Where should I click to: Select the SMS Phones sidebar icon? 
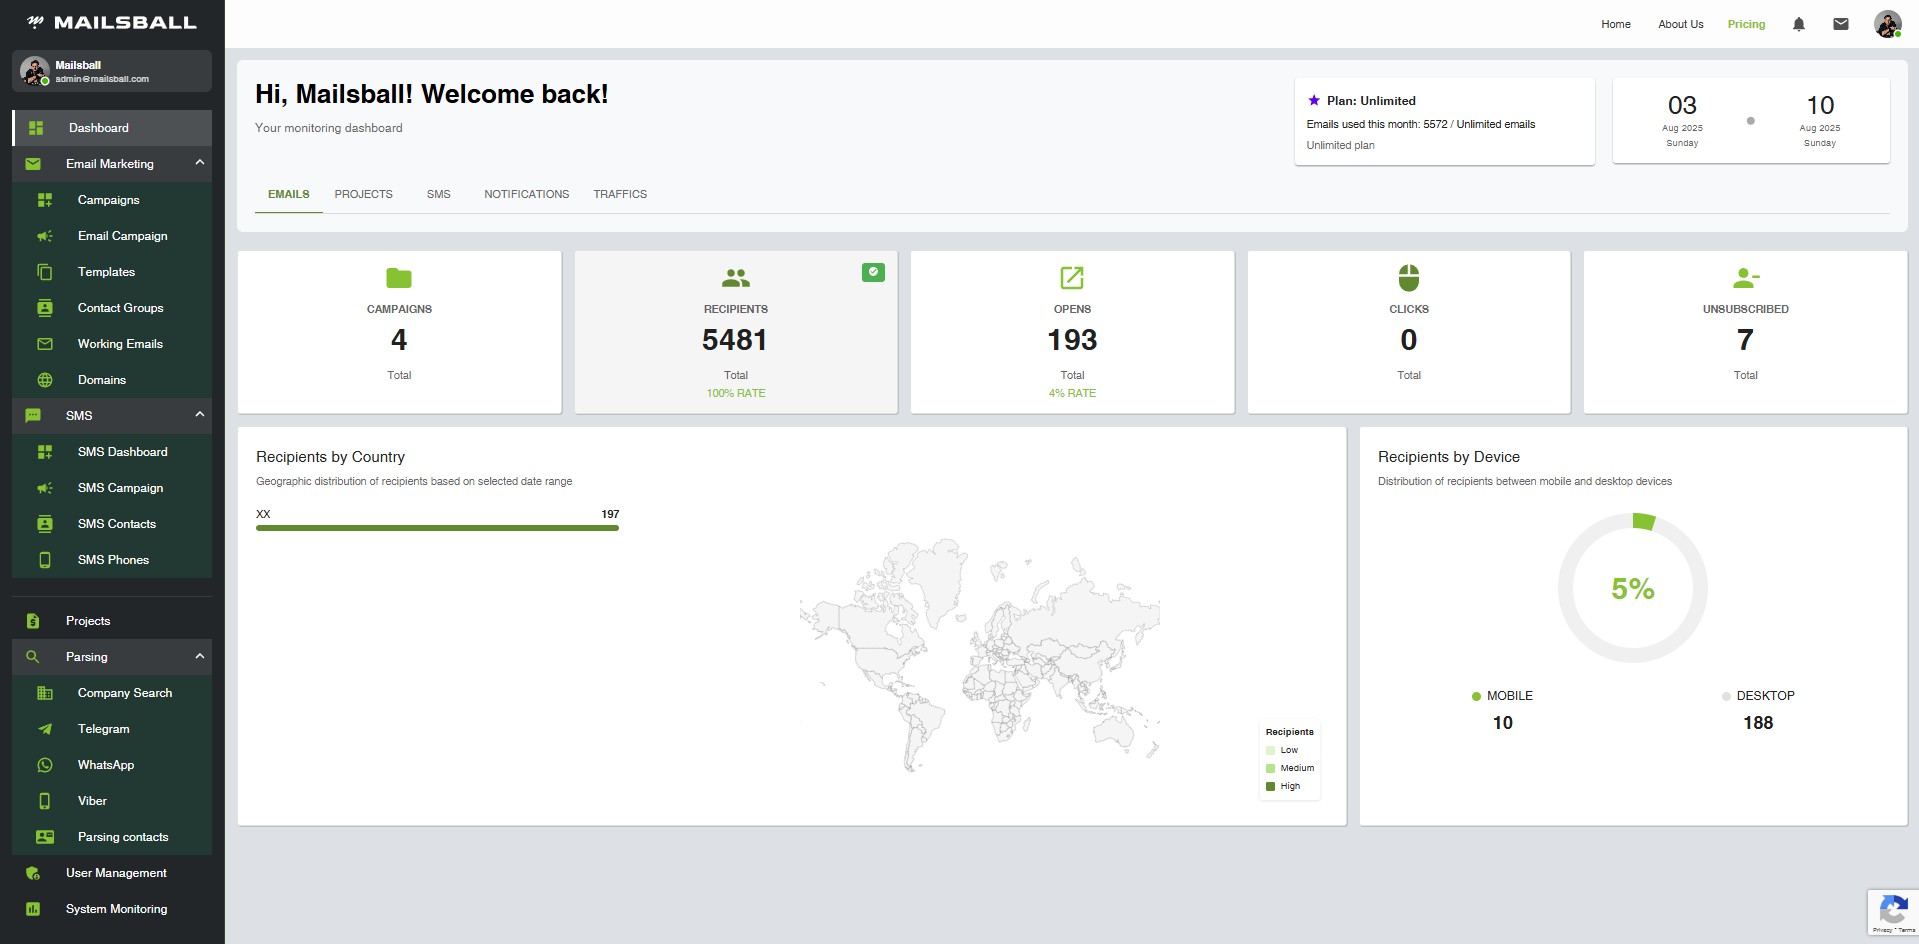(45, 560)
